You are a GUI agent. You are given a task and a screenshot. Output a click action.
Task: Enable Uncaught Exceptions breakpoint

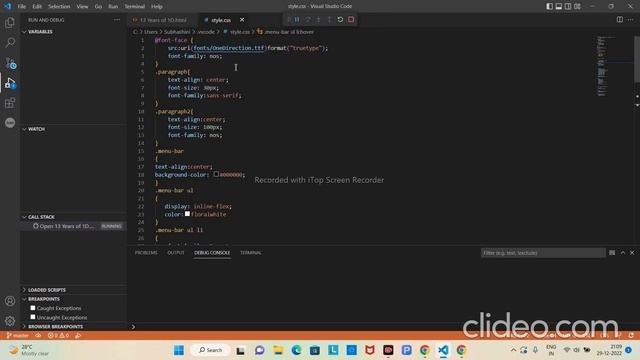pyautogui.click(x=33, y=317)
